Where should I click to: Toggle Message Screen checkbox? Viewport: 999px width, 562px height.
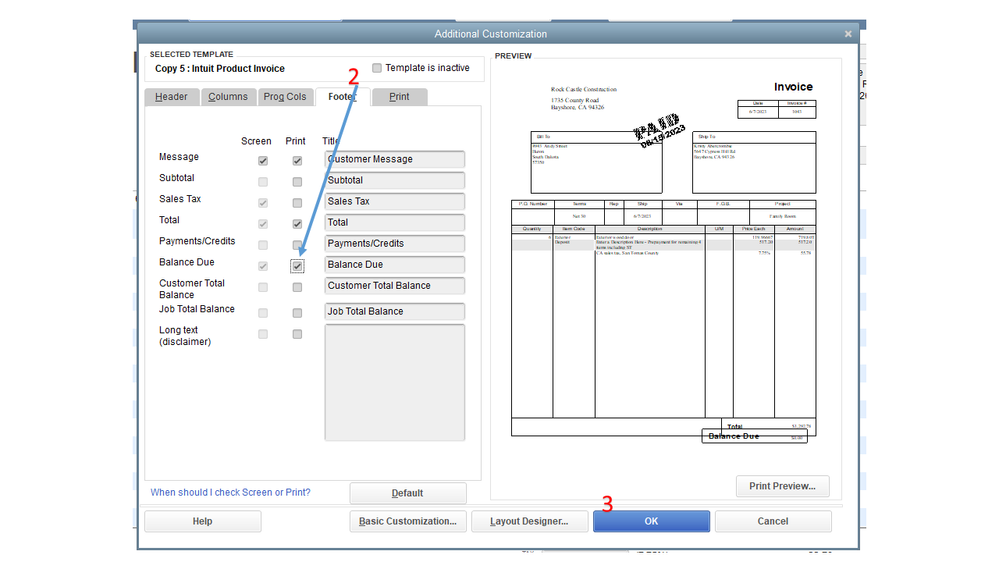pos(262,161)
